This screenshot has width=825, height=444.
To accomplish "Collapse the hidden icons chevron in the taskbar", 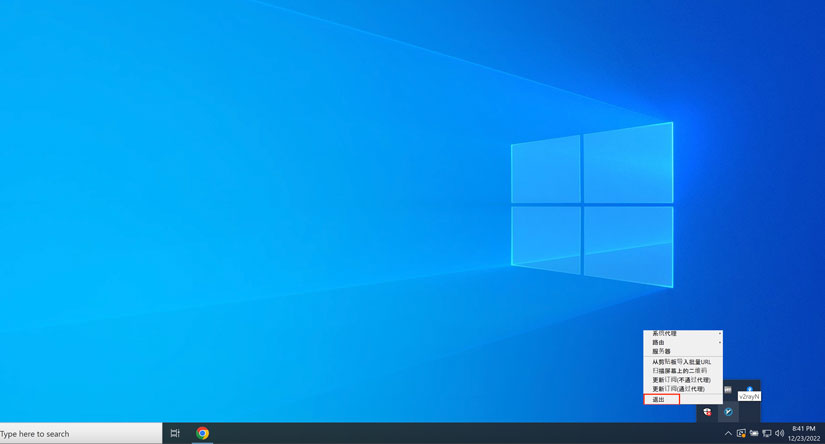I will point(728,433).
